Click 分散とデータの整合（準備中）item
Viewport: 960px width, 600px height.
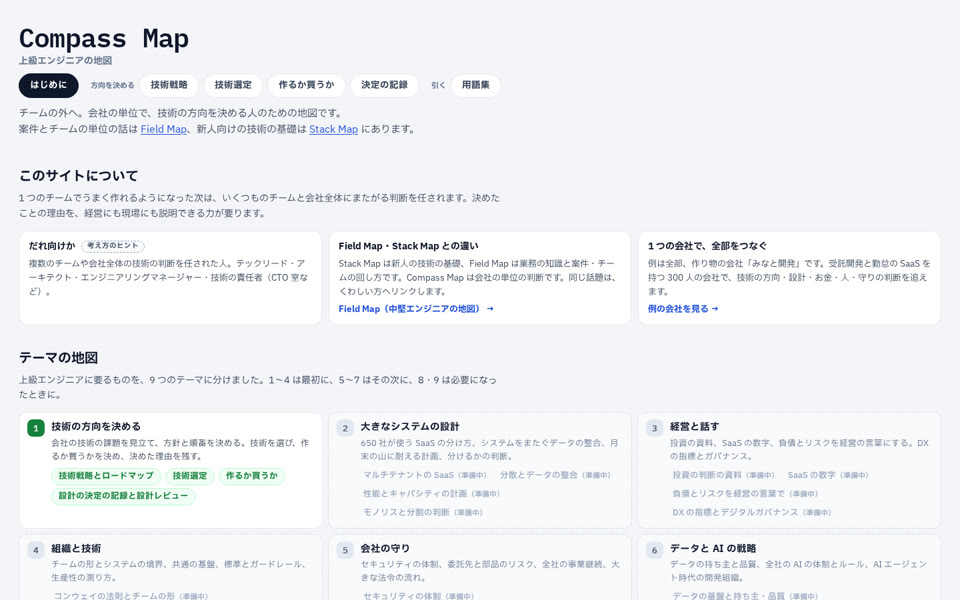[555, 475]
